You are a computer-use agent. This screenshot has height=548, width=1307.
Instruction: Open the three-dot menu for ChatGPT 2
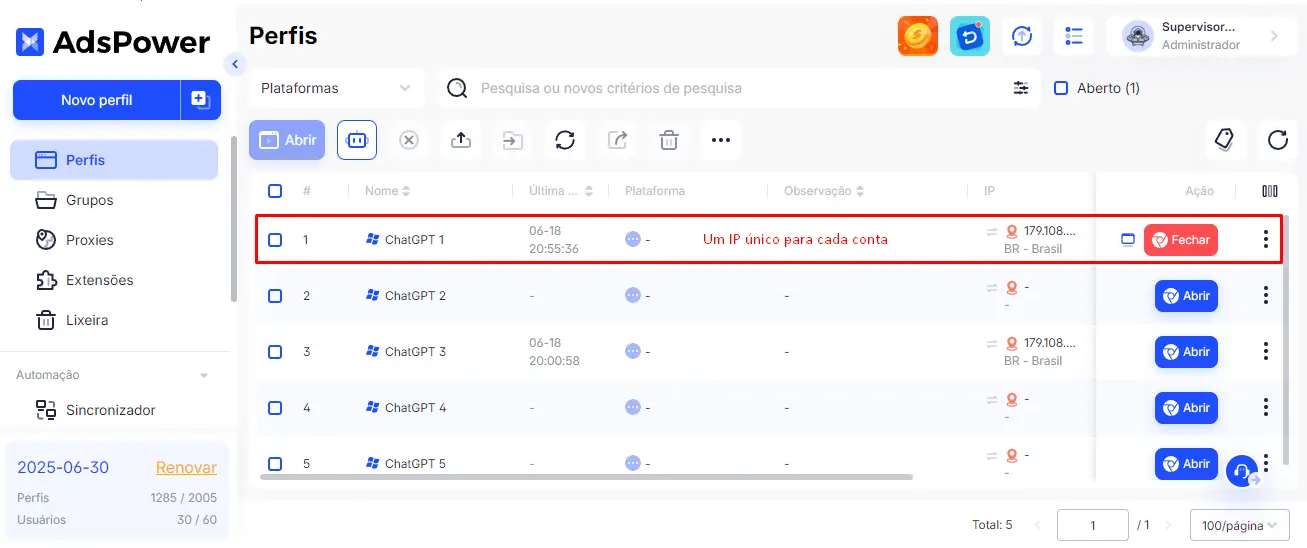pyautogui.click(x=1266, y=296)
